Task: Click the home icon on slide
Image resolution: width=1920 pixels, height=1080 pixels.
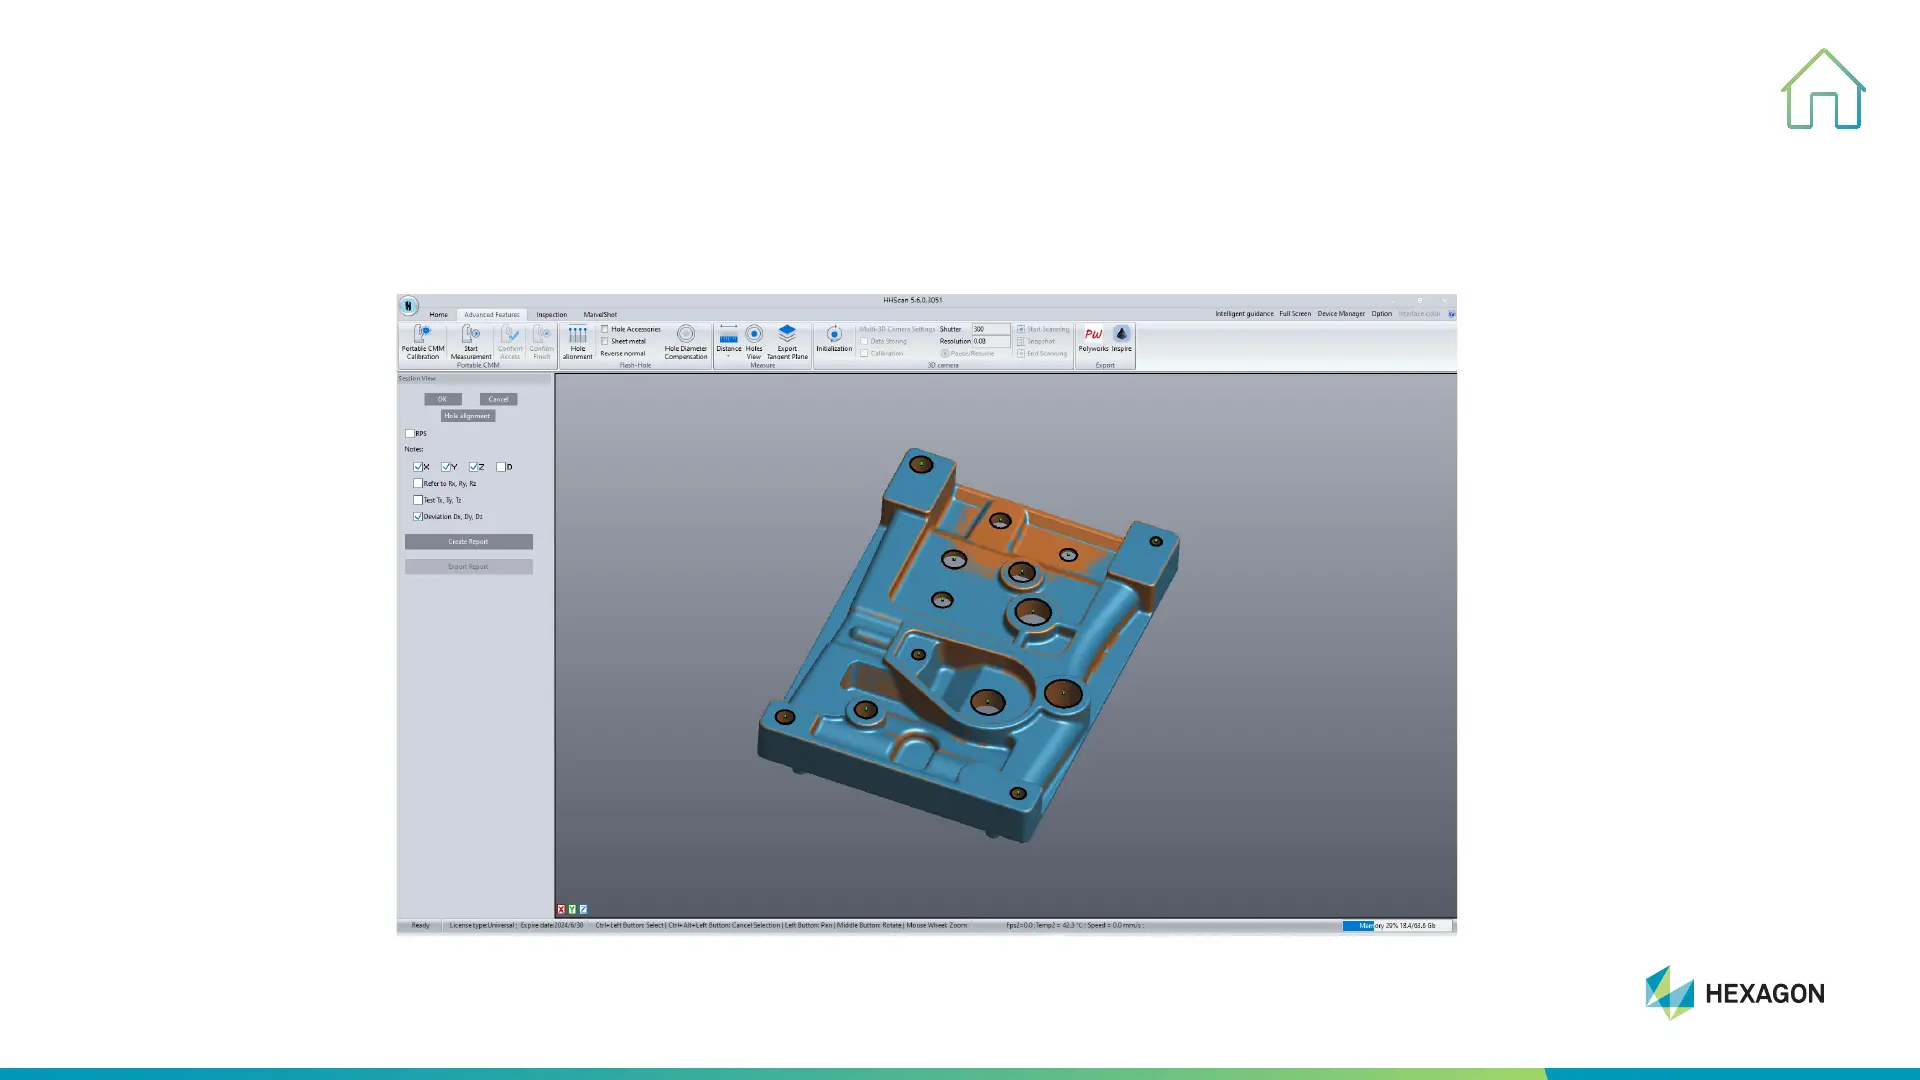Action: [x=1823, y=90]
